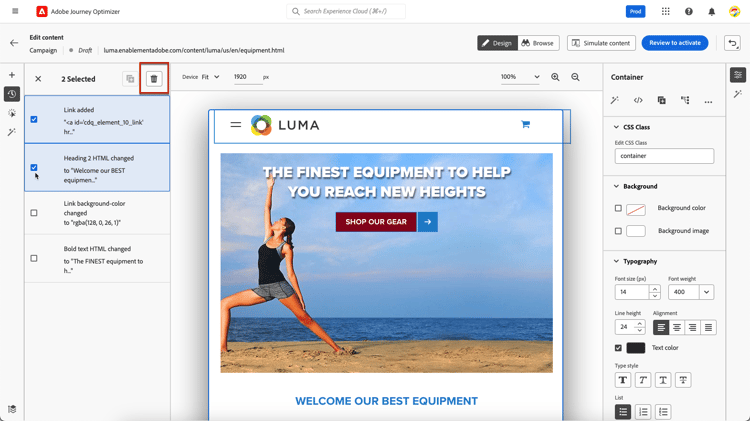750x421 pixels.
Task: Toggle the Text color checkbox
Action: click(x=618, y=348)
